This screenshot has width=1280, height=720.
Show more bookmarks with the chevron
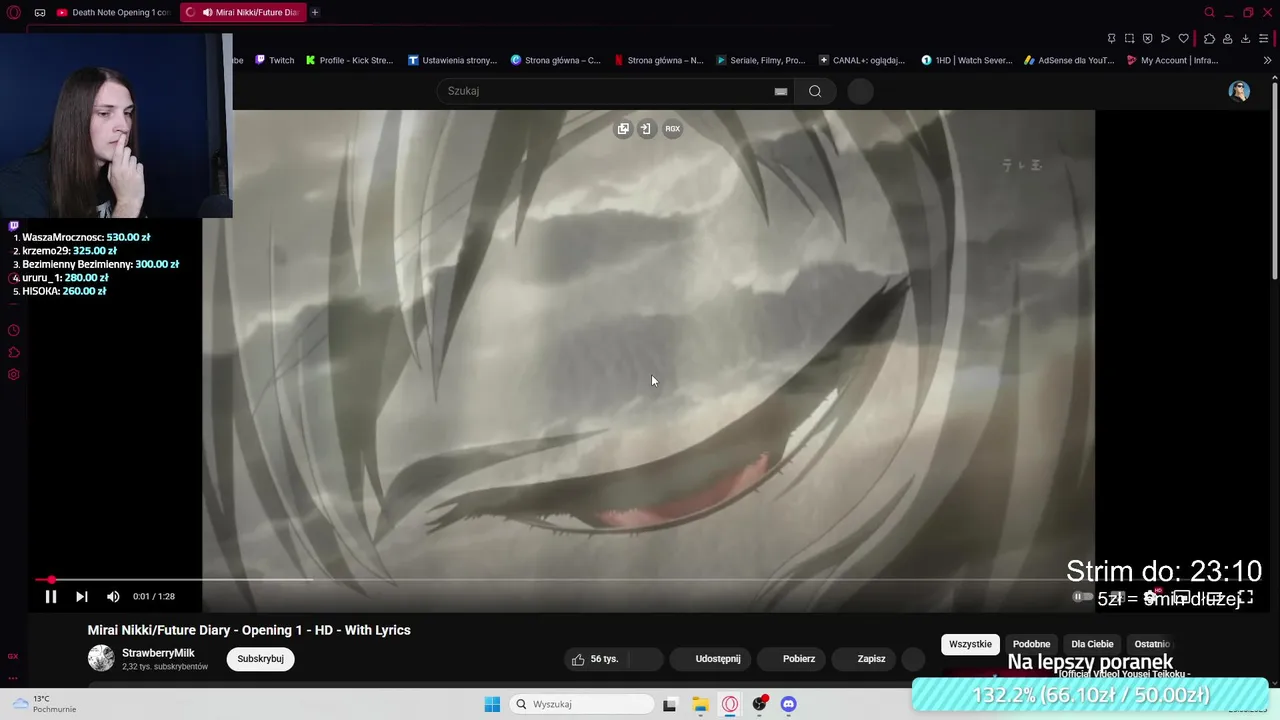coord(1267,60)
